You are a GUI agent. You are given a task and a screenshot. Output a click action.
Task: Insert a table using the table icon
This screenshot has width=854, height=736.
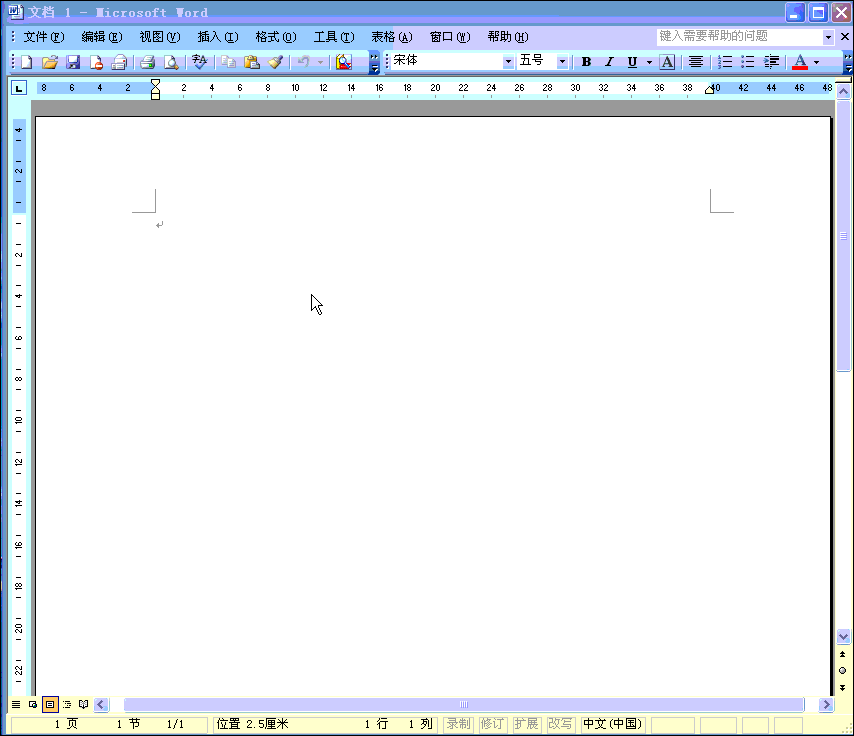pos(343,61)
